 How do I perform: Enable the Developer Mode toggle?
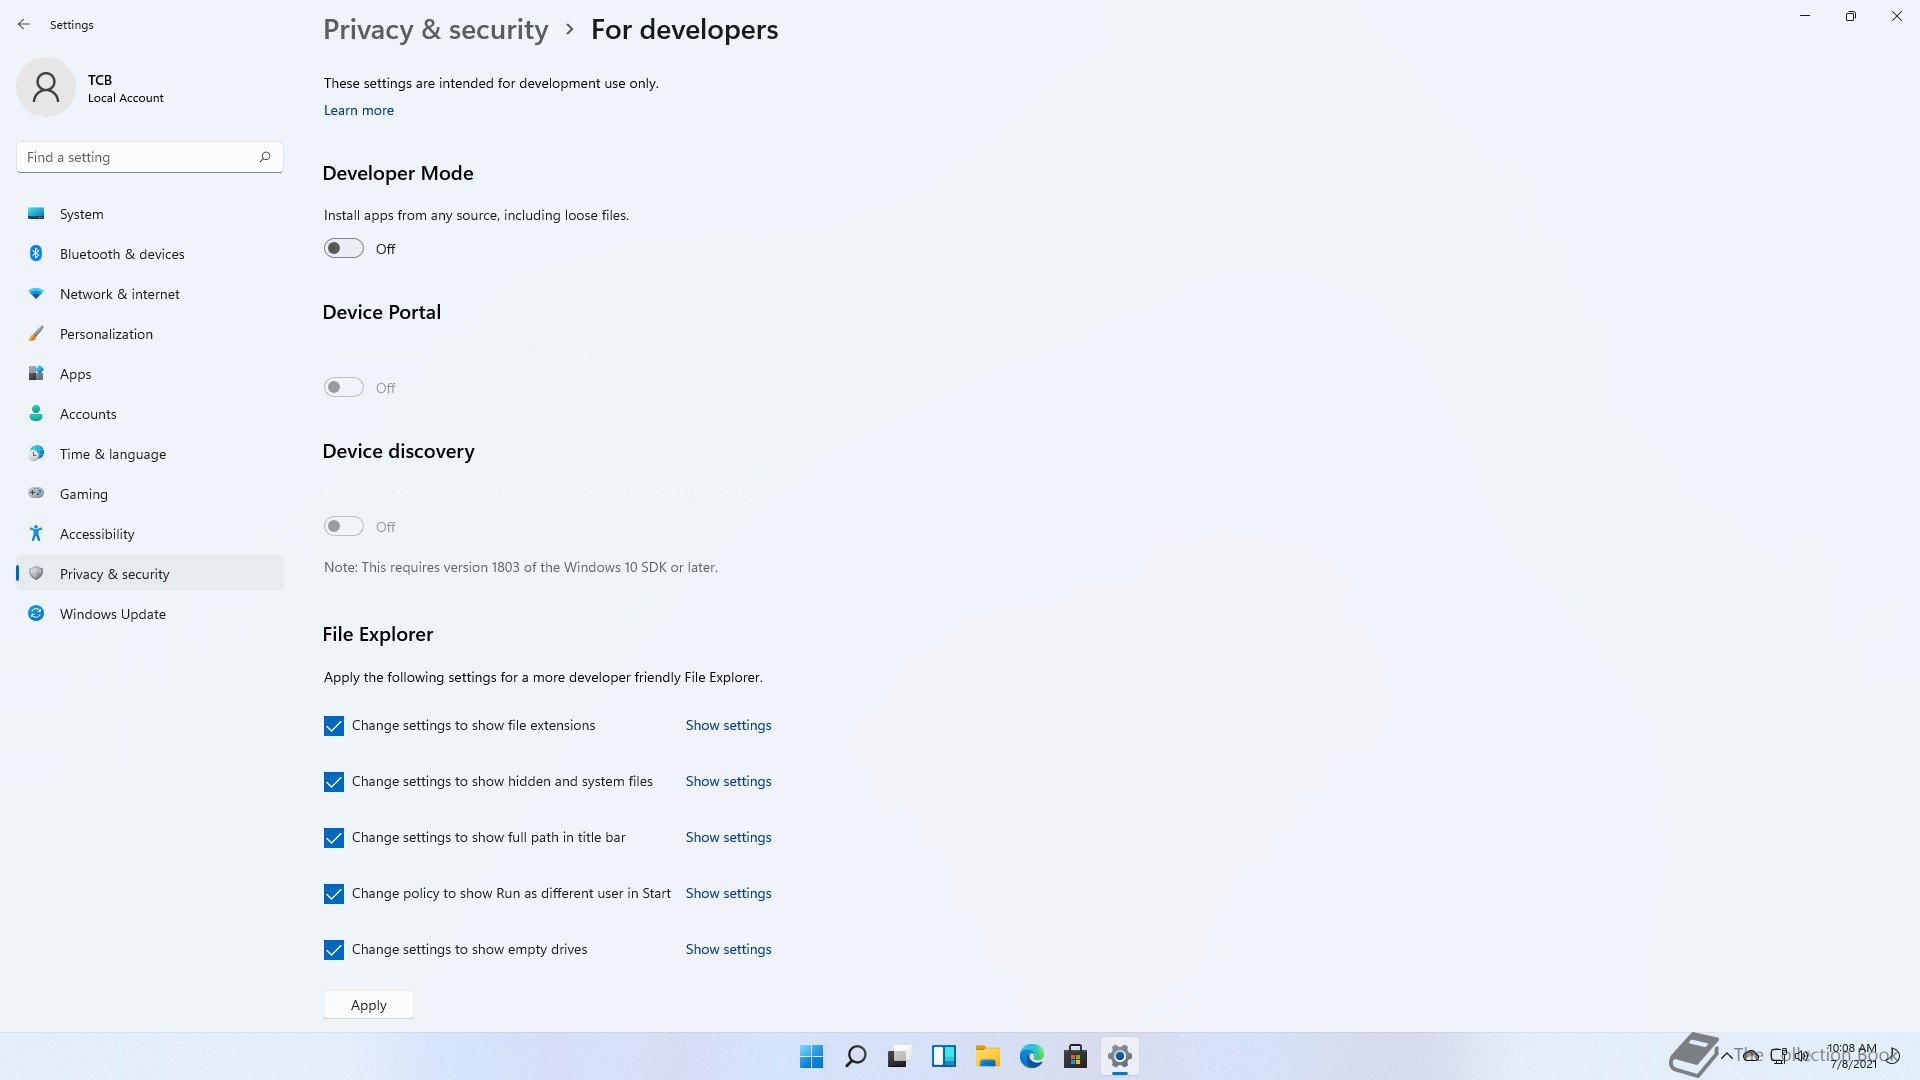coord(343,249)
